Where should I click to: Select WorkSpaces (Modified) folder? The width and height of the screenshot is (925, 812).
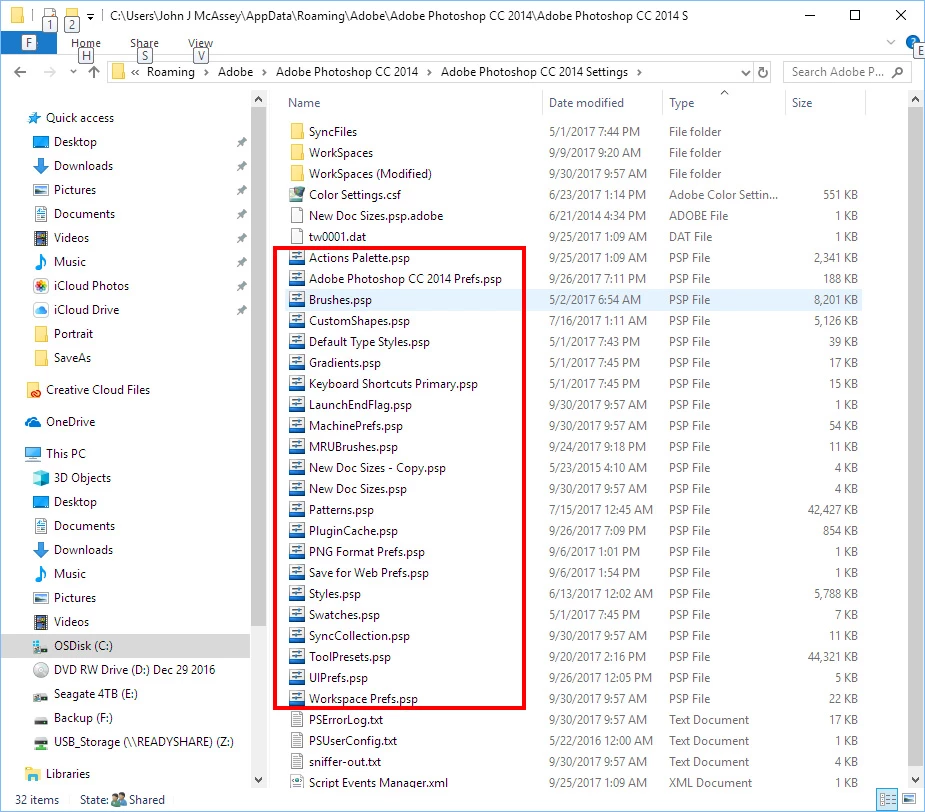point(370,174)
